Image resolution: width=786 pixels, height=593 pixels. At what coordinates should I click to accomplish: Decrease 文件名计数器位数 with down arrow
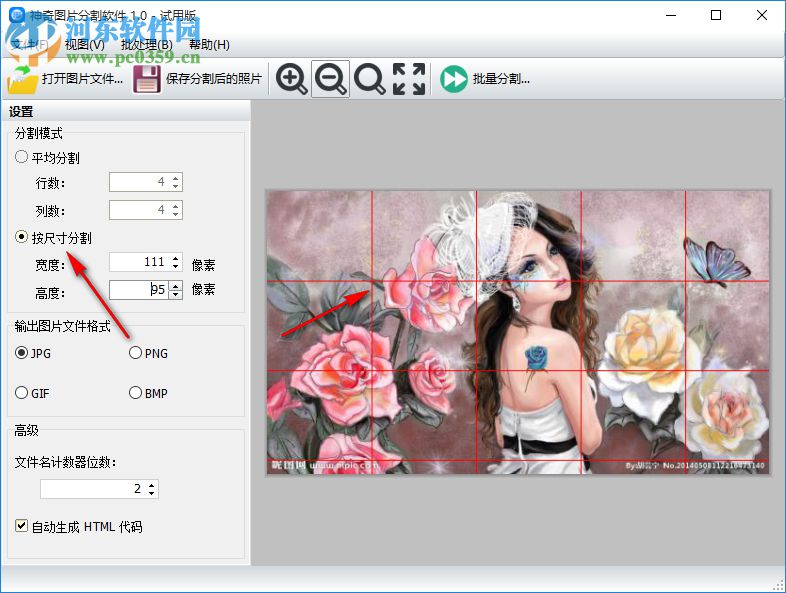[152, 493]
